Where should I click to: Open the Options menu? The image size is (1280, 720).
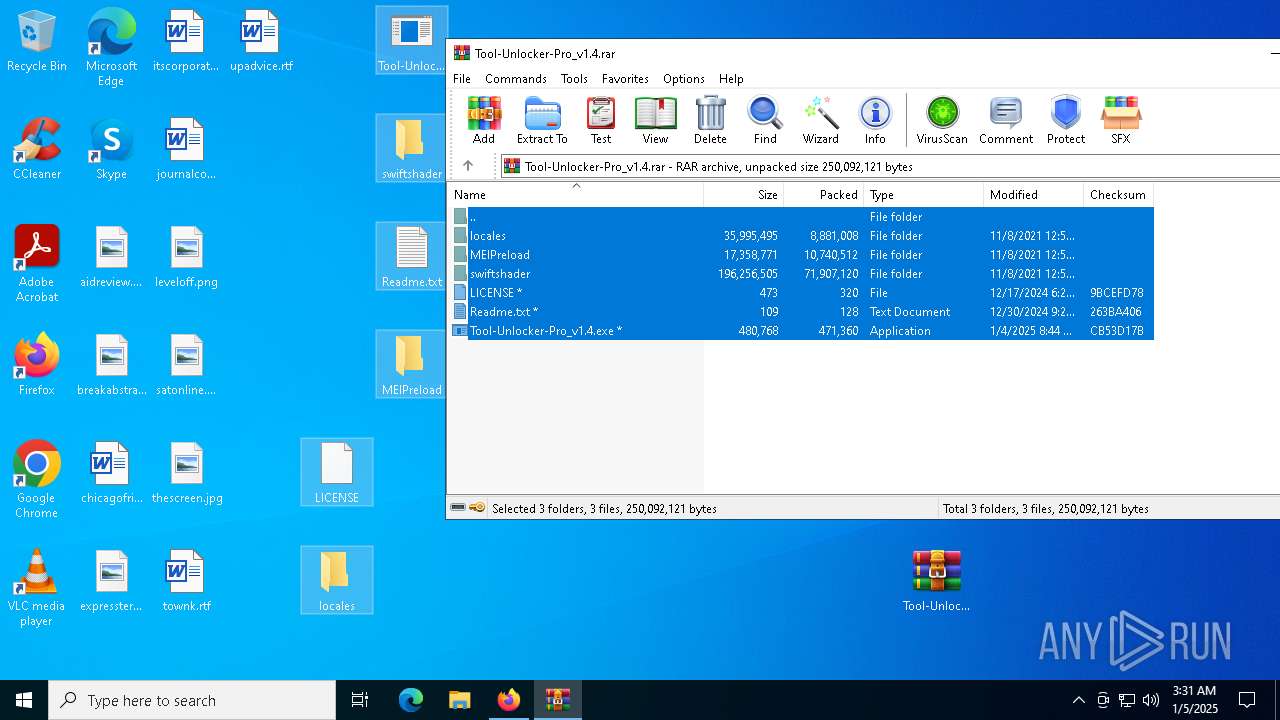(x=684, y=79)
